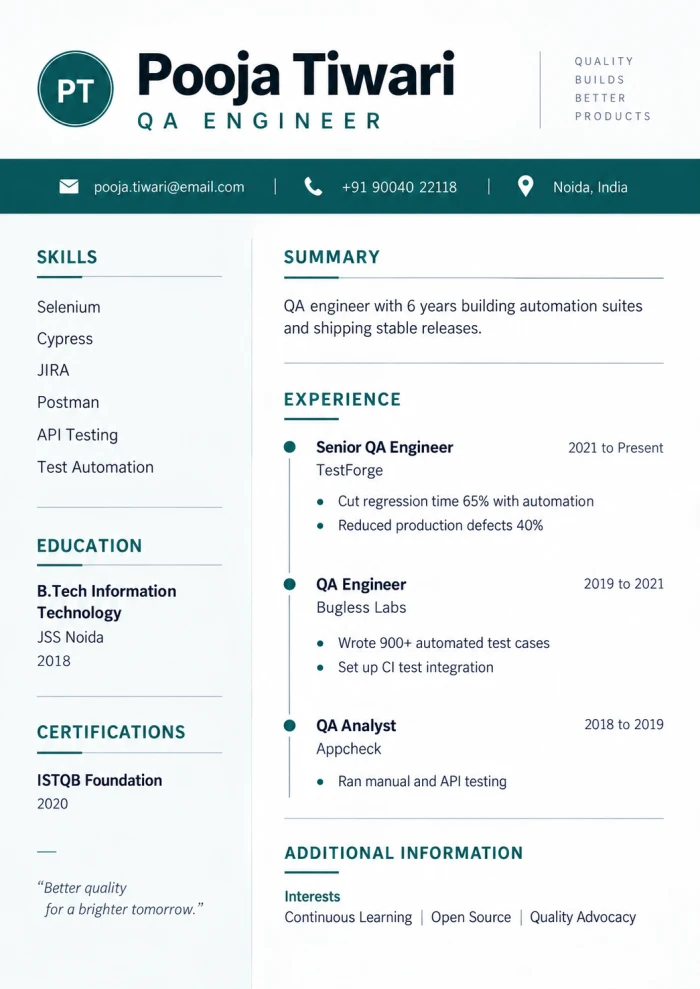
Task: Click the Bugless Labs timeline dot
Action: coord(290,584)
